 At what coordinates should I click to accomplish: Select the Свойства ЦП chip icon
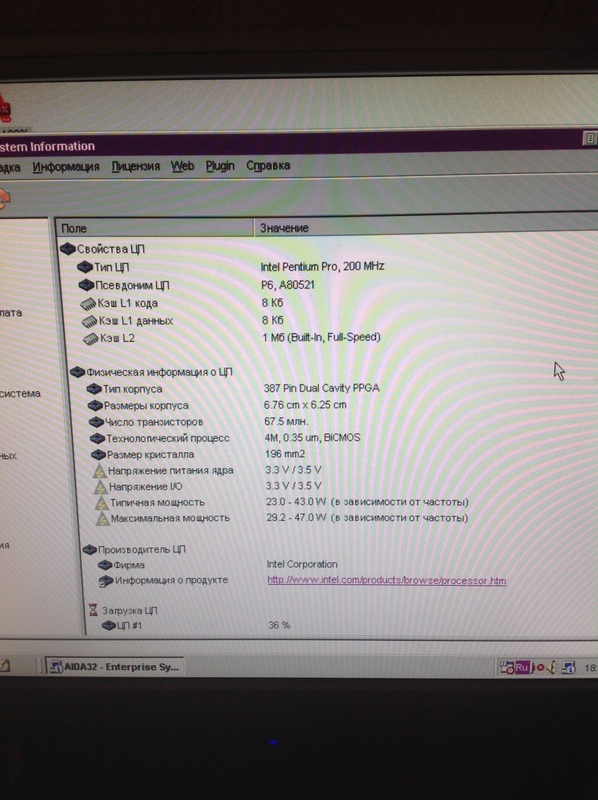pos(67,249)
